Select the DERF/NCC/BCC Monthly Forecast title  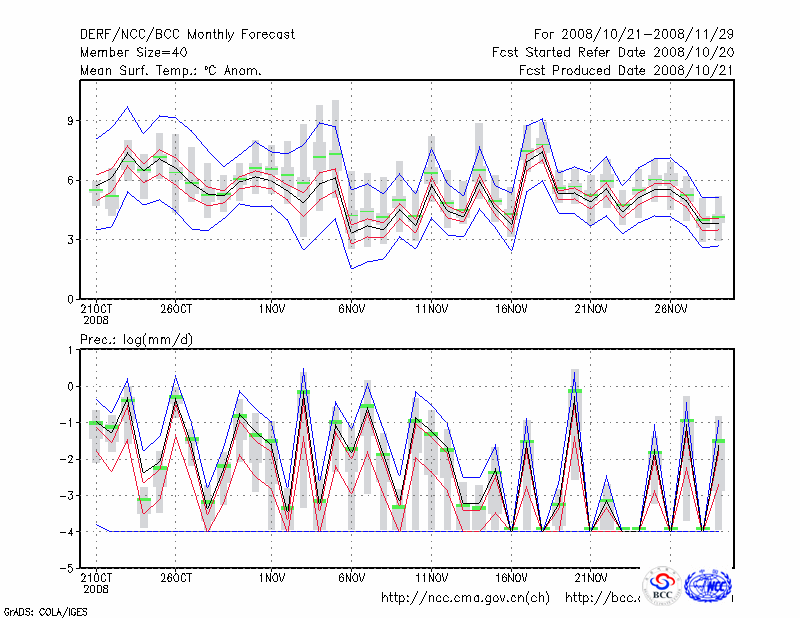pyautogui.click(x=187, y=35)
